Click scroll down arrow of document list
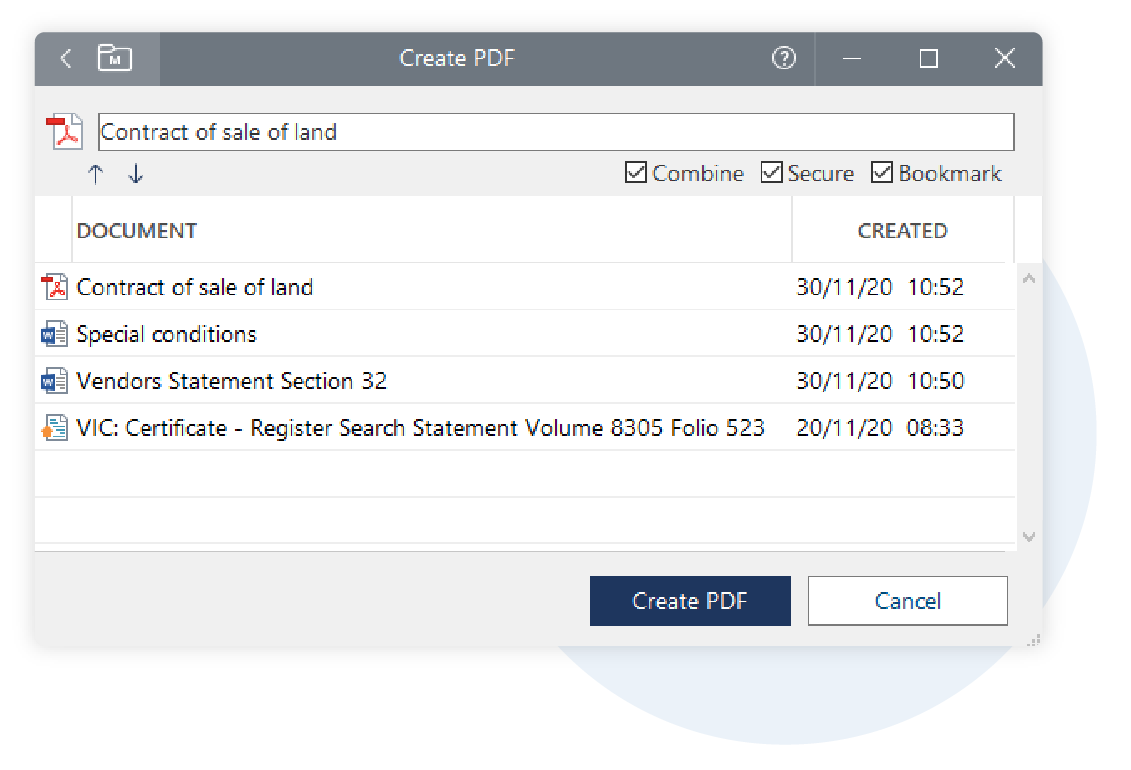 1029,536
